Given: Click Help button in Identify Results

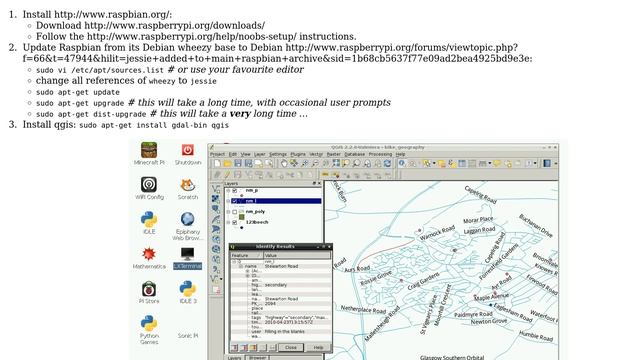Looking at the screenshot, I should (x=318, y=347).
